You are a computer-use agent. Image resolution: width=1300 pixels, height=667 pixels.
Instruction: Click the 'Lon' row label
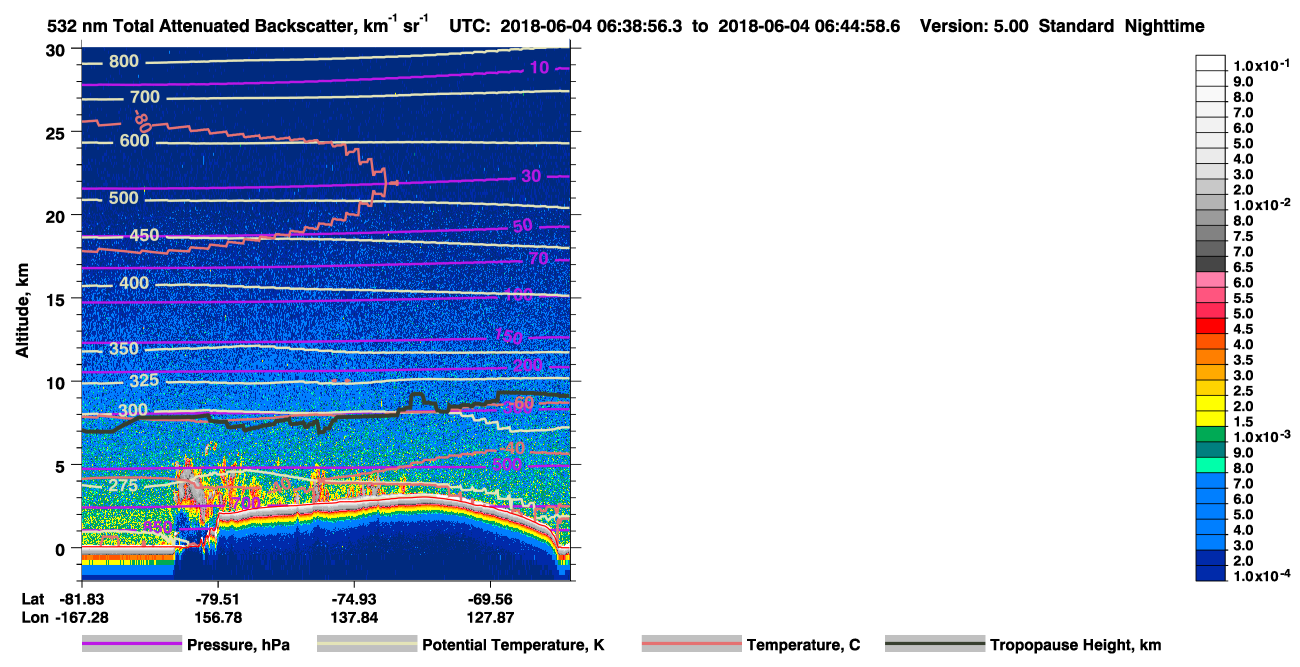pos(33,617)
